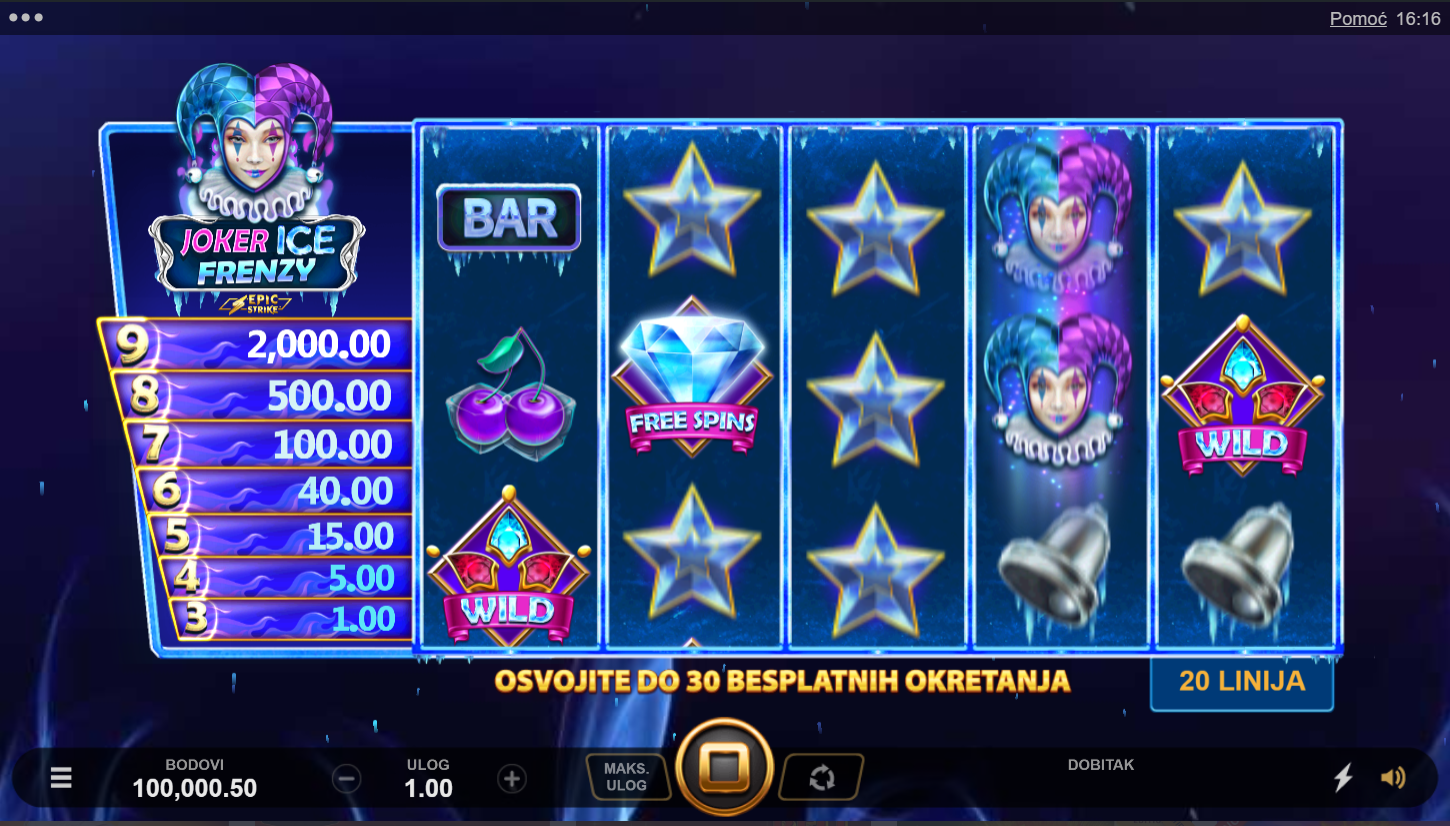Open the Pomoć help link
The width and height of the screenshot is (1450, 826).
coord(1358,18)
